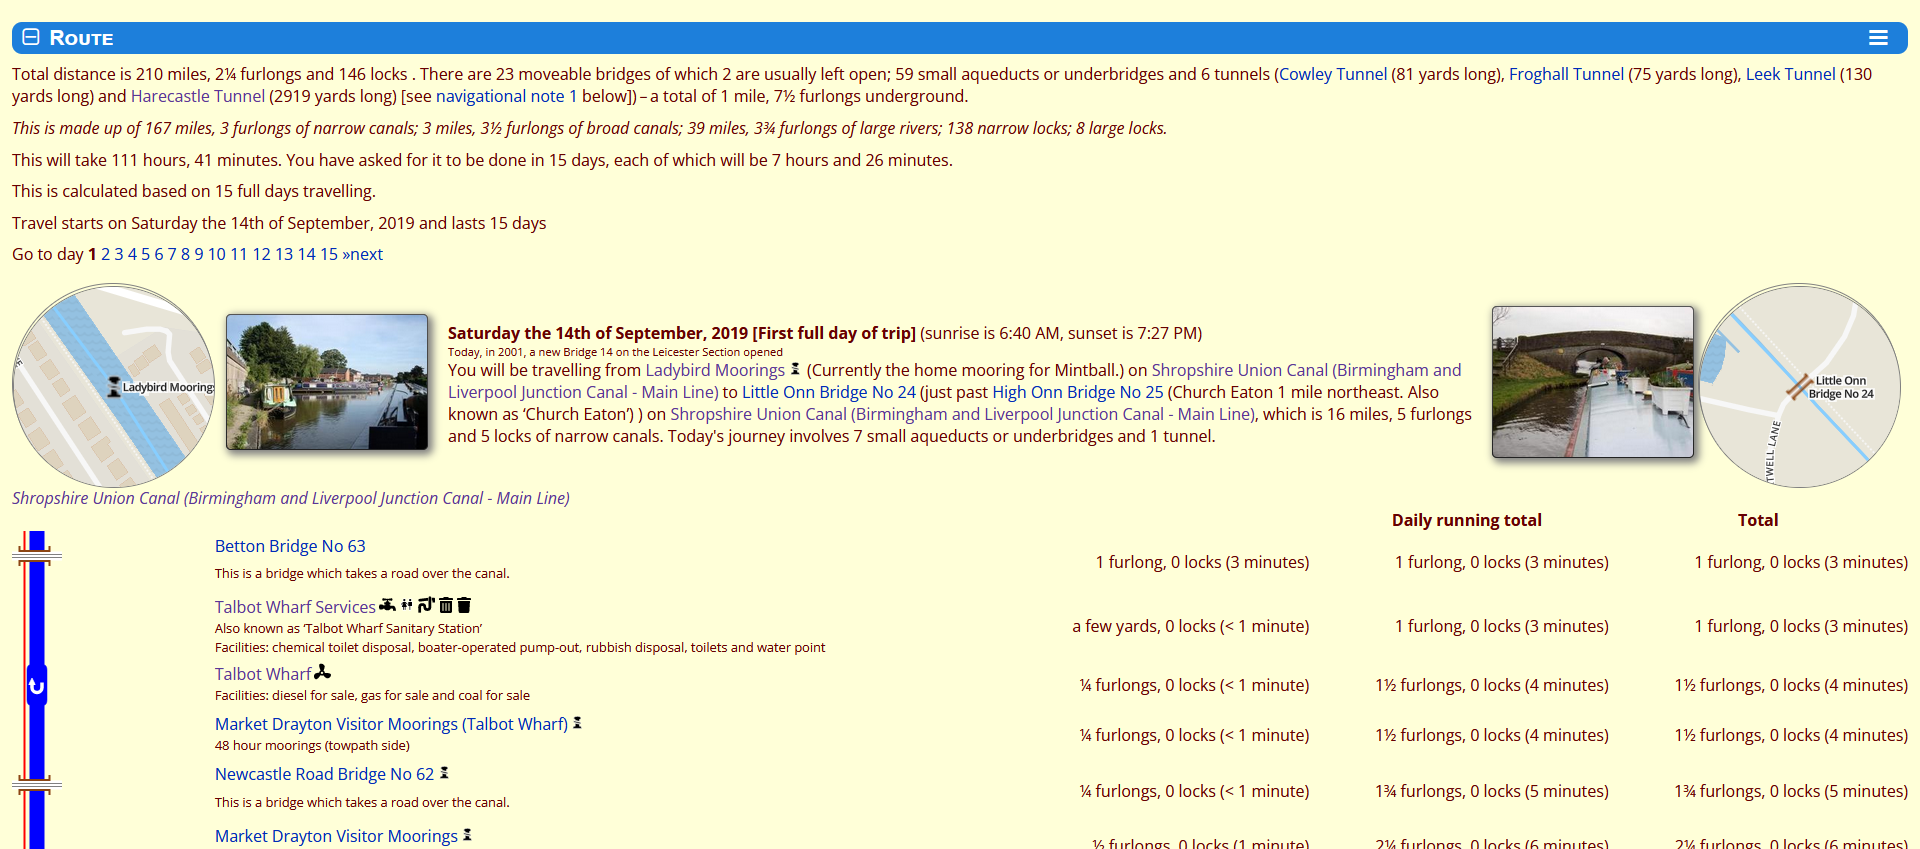1920x849 pixels.
Task: Click the water point tap icon
Action: 387,605
